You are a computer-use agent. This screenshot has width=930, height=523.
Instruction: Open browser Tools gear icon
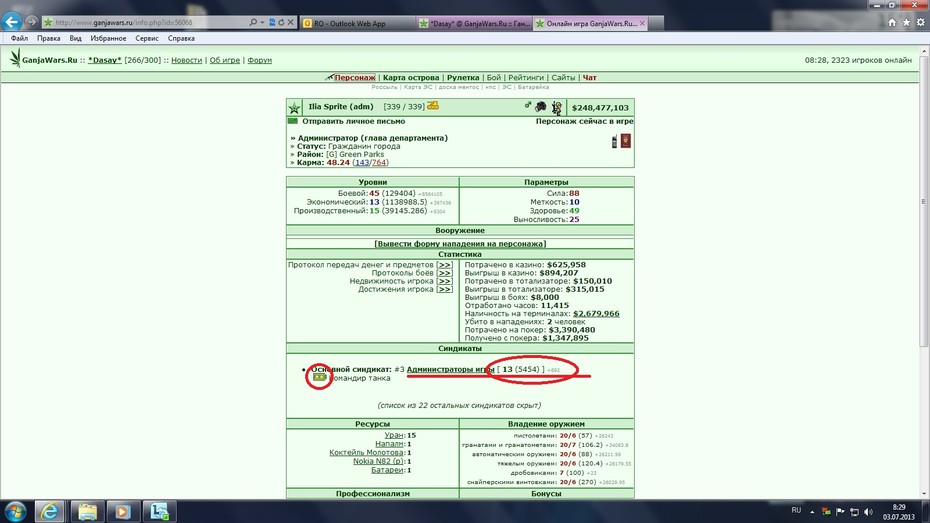point(921,22)
